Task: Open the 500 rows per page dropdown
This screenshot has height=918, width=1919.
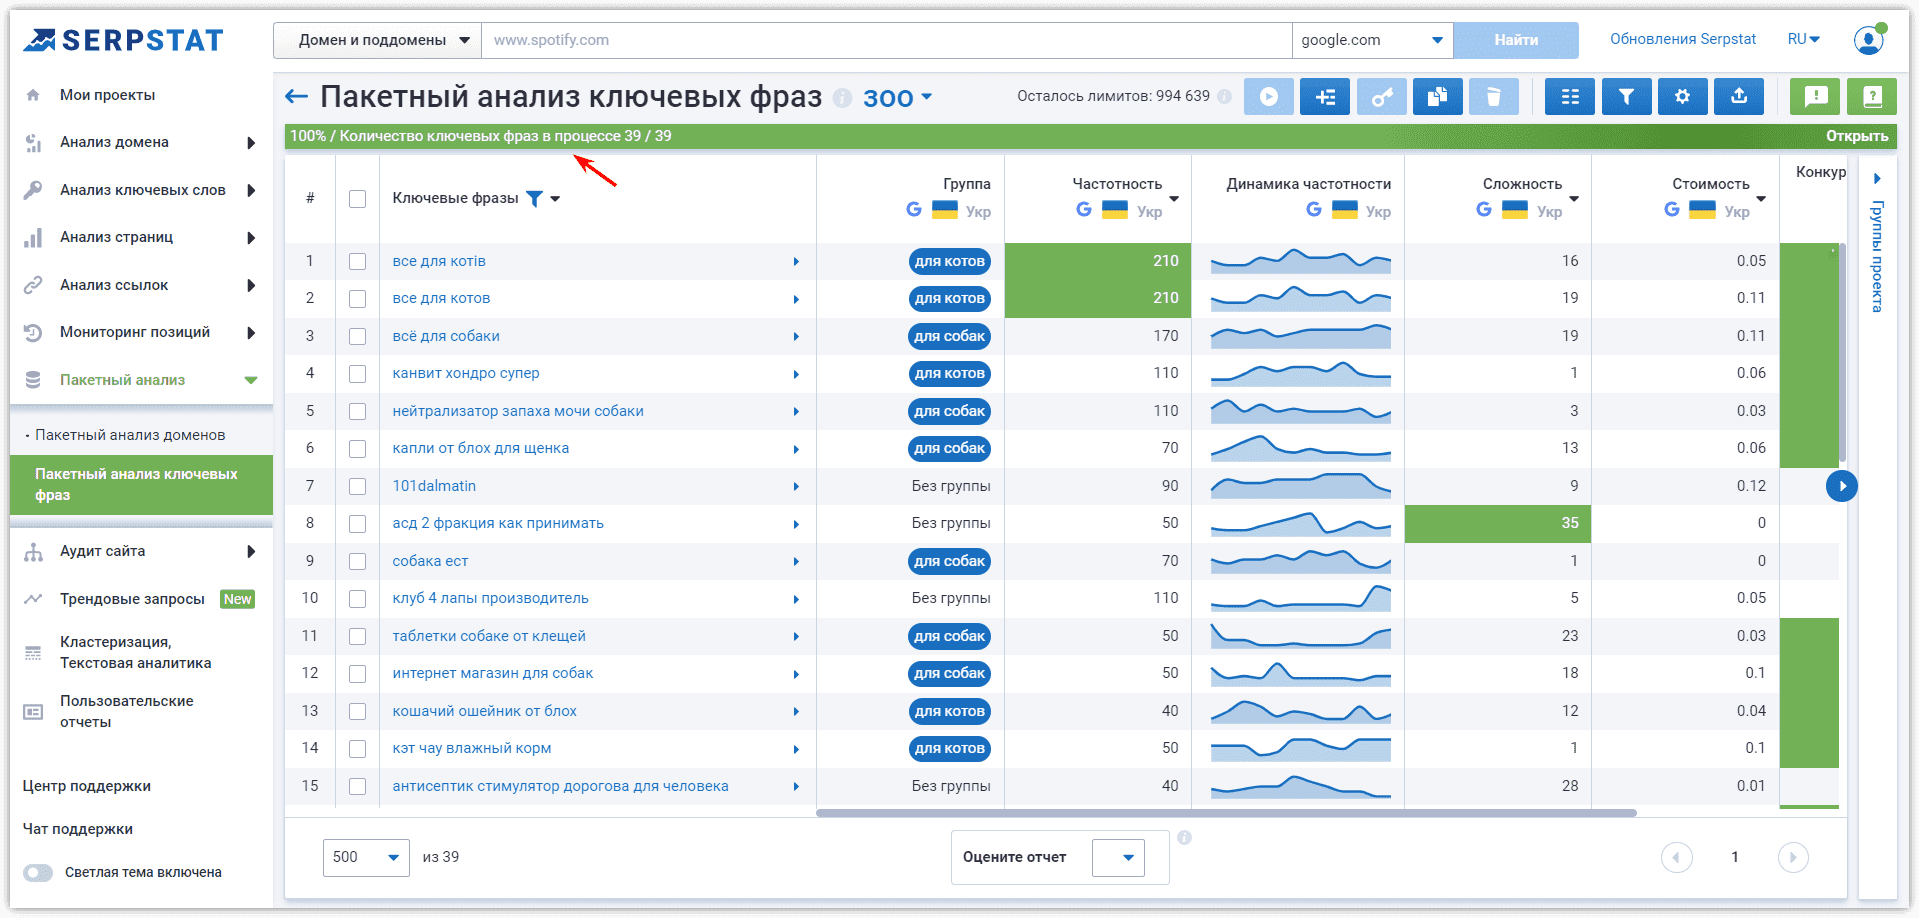Action: tap(366, 857)
